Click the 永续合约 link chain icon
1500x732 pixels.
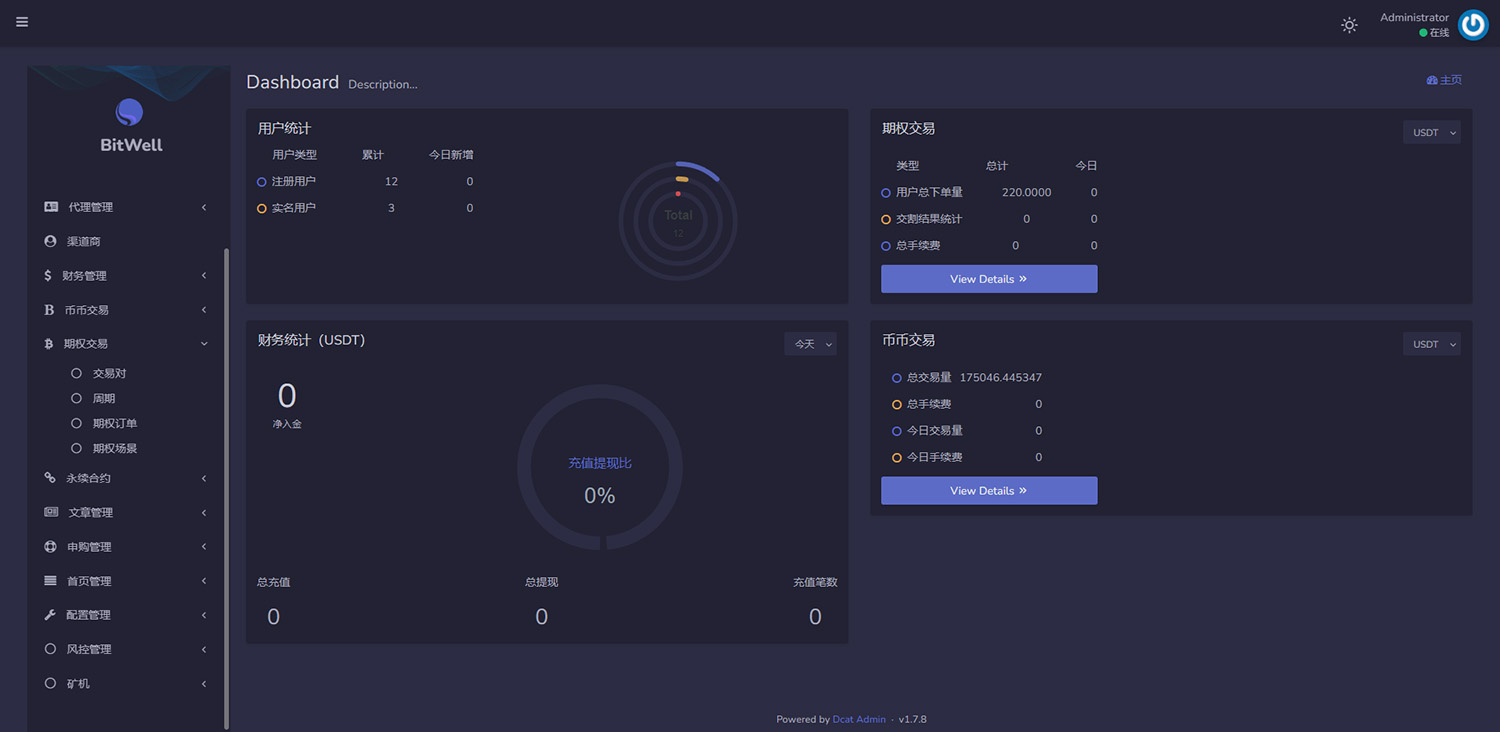point(50,478)
